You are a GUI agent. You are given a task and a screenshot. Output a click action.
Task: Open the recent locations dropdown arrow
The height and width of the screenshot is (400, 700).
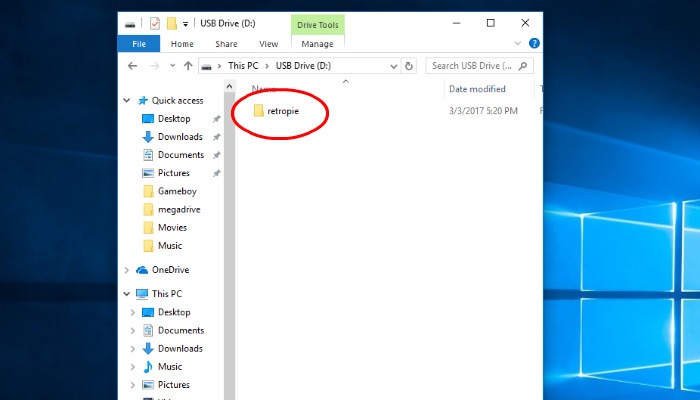tap(171, 66)
